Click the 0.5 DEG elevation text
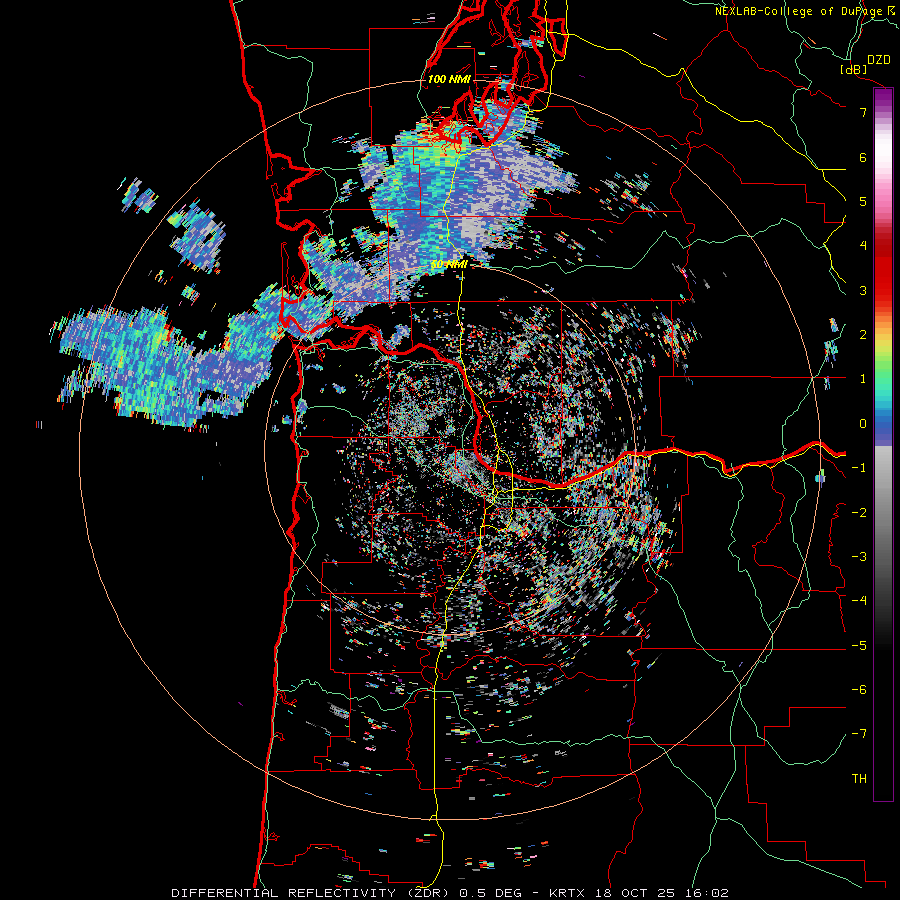900x900 pixels. point(491,893)
